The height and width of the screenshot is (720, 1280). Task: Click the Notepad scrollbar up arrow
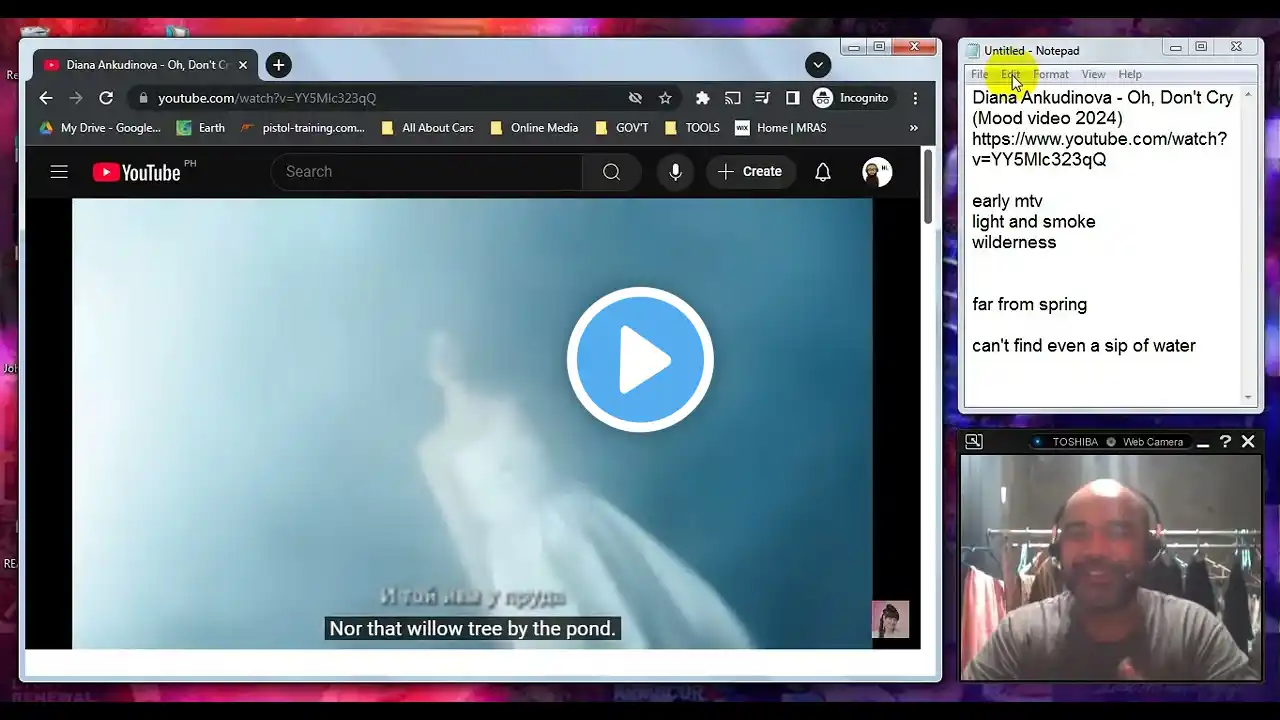(1248, 95)
